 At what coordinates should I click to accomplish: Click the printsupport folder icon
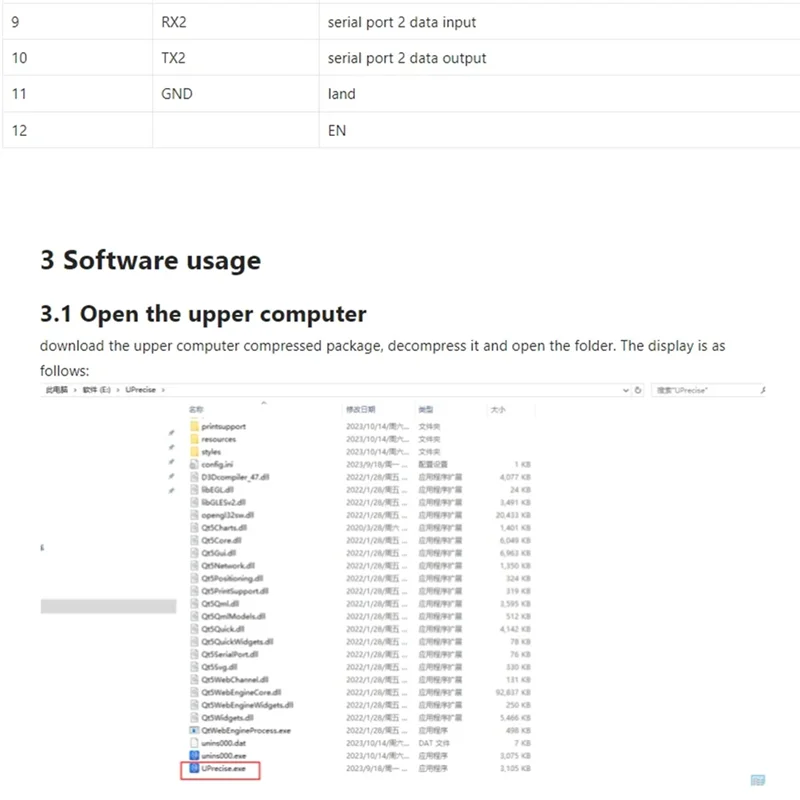pos(194,427)
